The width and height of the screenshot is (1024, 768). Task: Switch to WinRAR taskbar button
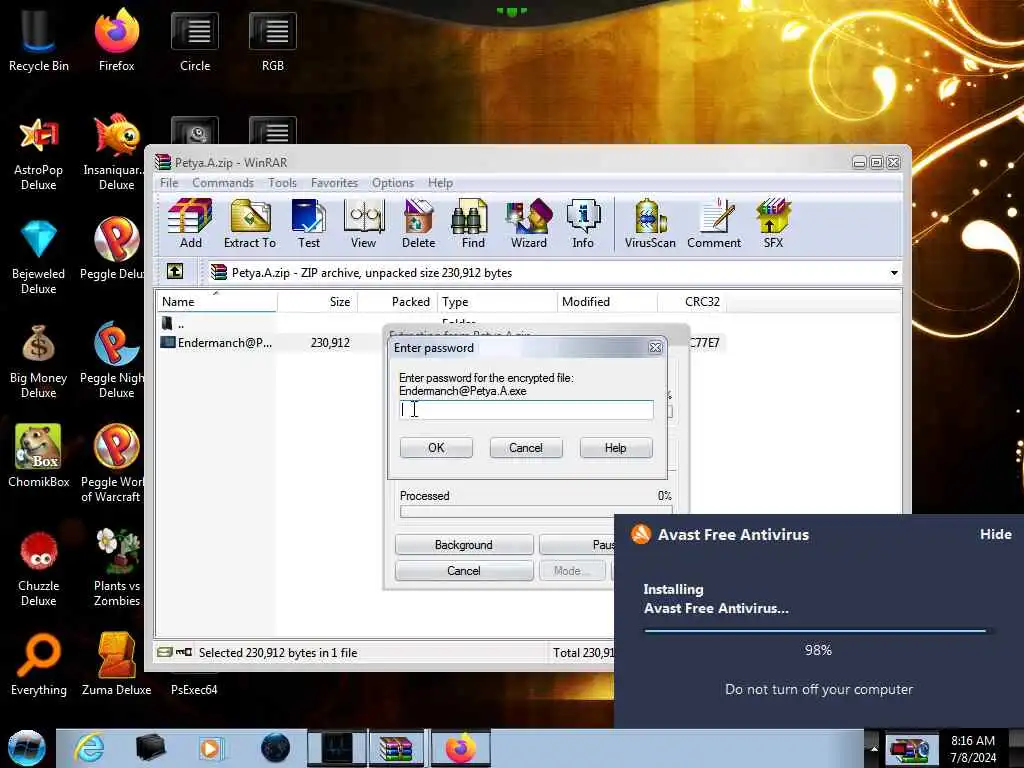click(396, 748)
